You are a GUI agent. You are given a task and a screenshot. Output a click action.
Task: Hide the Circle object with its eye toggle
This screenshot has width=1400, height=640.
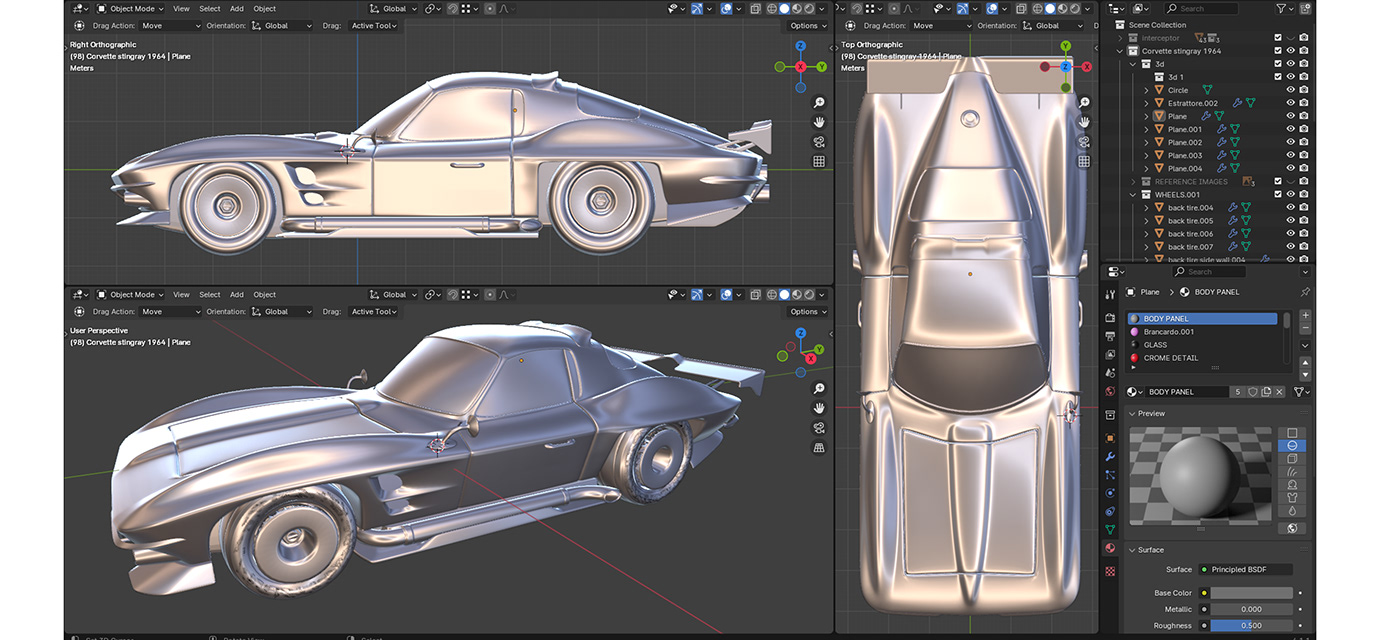coord(1291,90)
